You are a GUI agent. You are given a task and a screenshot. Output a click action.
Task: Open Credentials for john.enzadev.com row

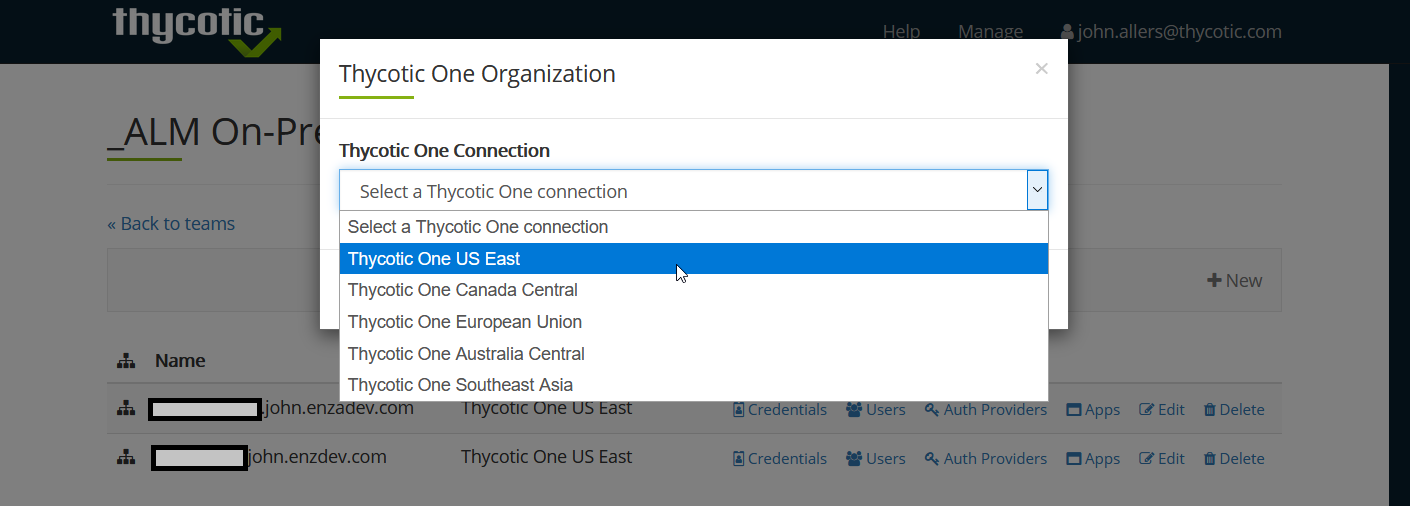point(780,410)
